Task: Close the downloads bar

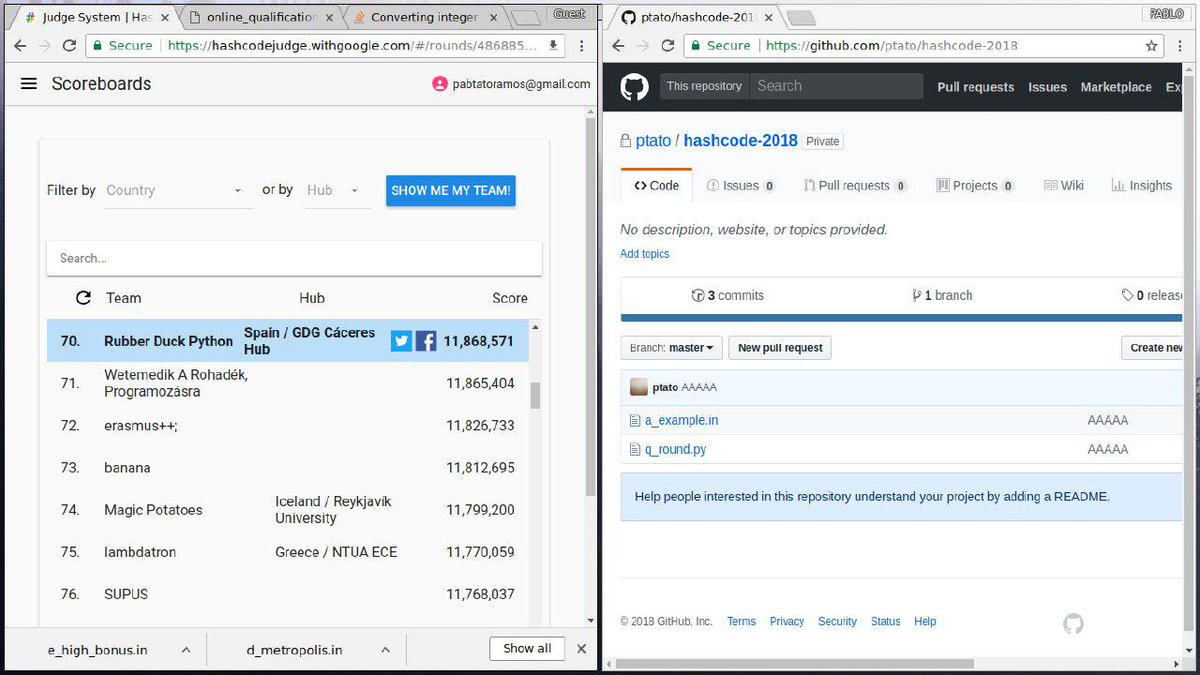Action: tap(581, 649)
